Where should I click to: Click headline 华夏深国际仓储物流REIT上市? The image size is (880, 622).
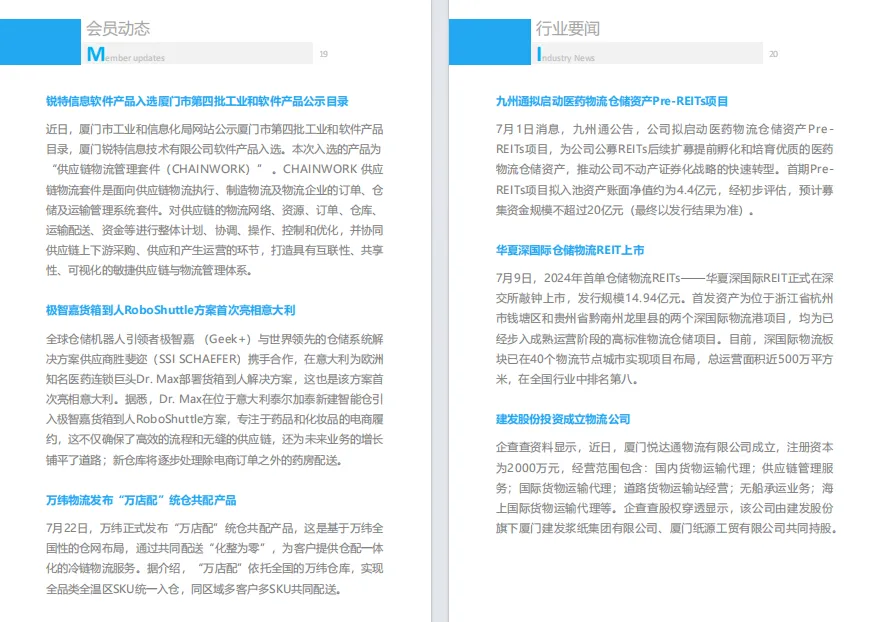[x=570, y=250]
